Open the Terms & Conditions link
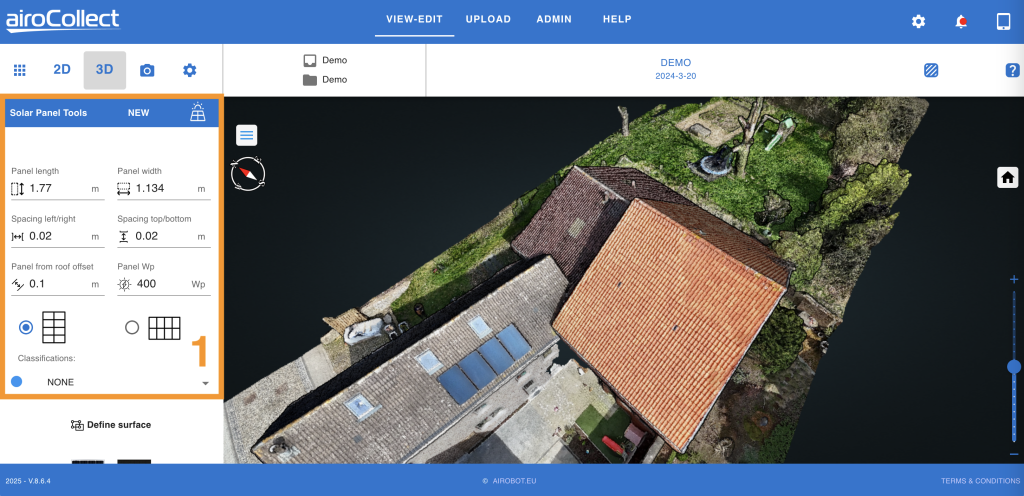This screenshot has height=496, width=1024. (x=979, y=481)
